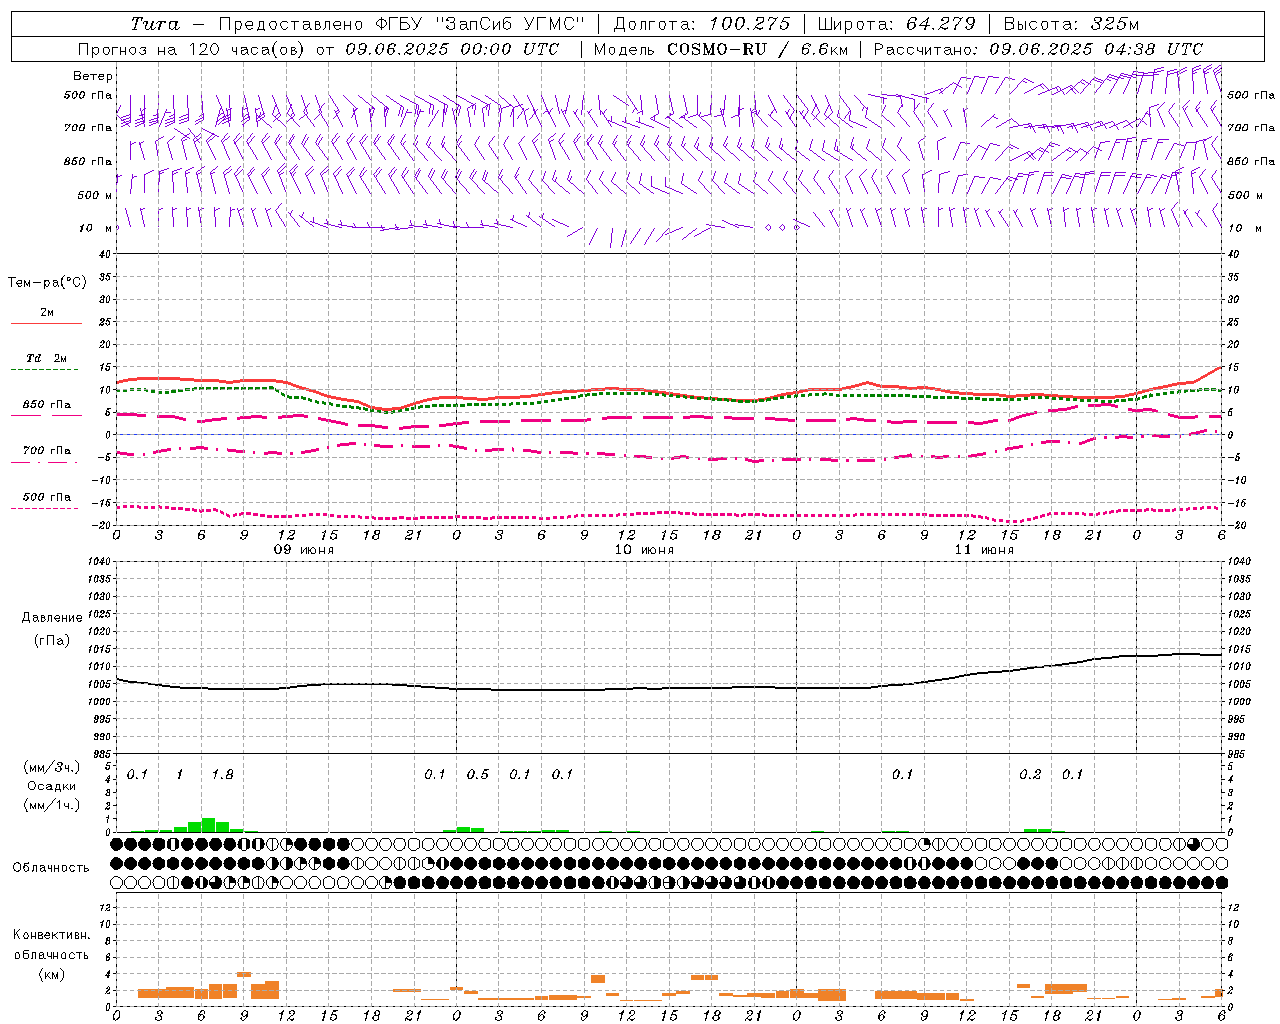Click the "11 июня" date label
Image resolution: width=1280 pixels, height=1024 pixels.
[x=984, y=550]
